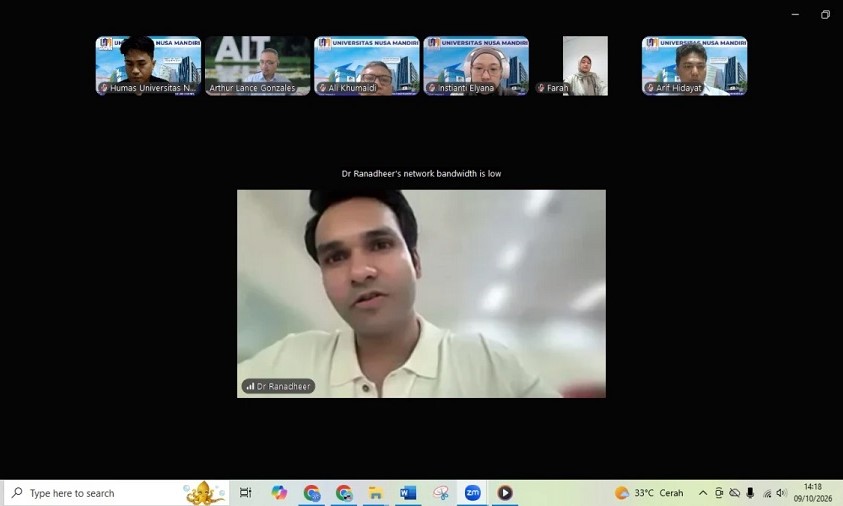
Task: Click the signal bars icon beside Dr Ranadheer
Action: point(250,386)
